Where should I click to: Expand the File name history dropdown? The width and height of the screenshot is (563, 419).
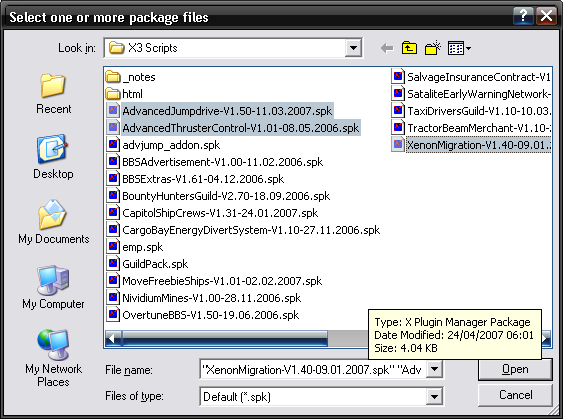(x=434, y=369)
